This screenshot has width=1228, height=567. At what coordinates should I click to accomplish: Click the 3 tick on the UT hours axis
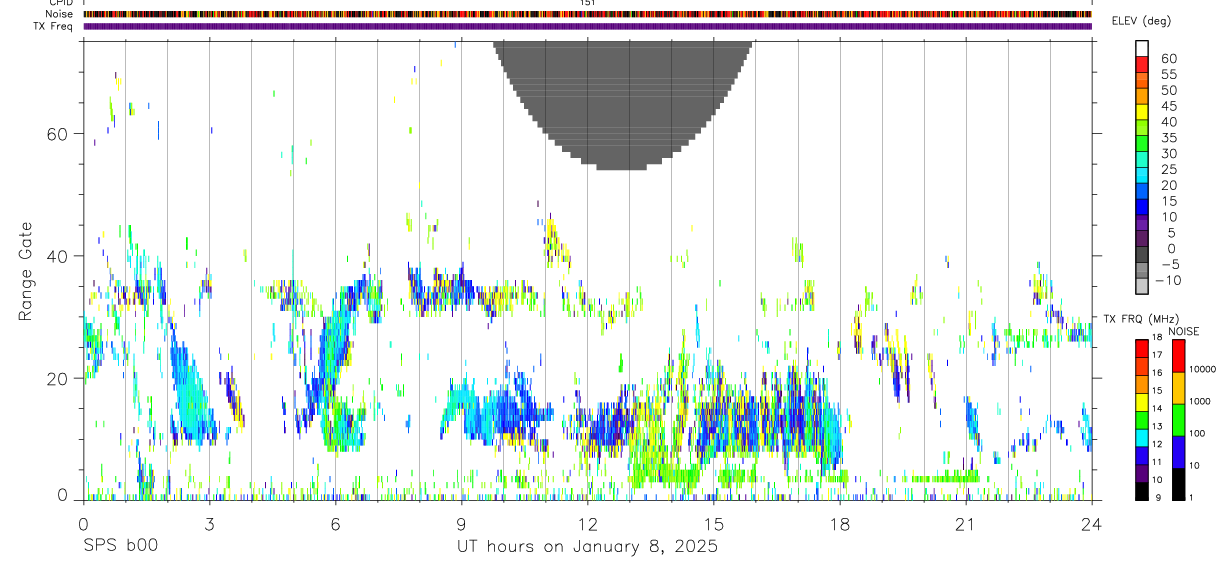tap(209, 524)
